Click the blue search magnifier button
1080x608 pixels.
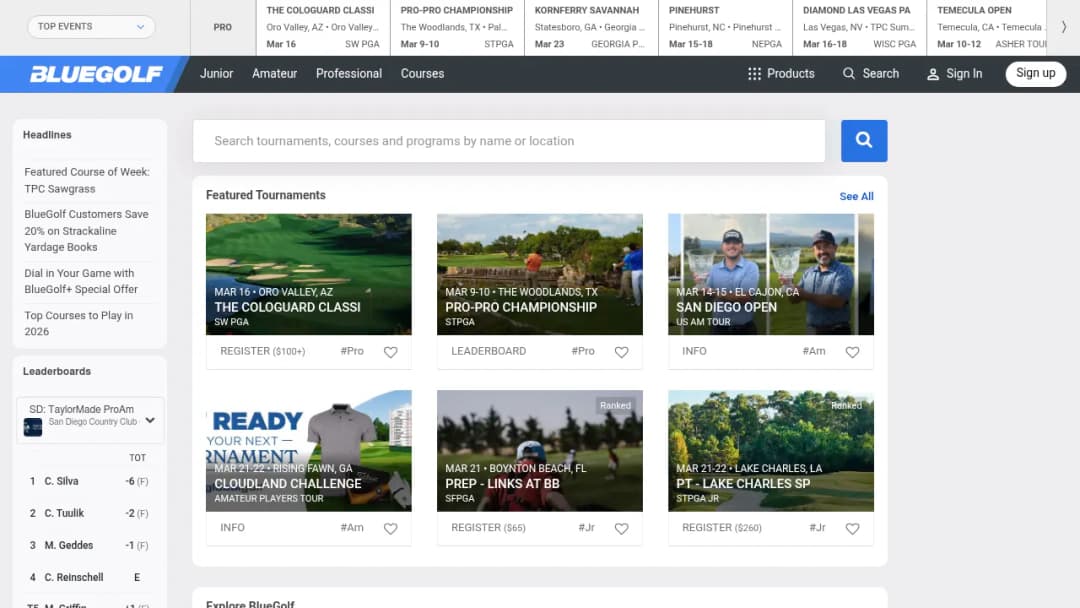pos(864,140)
